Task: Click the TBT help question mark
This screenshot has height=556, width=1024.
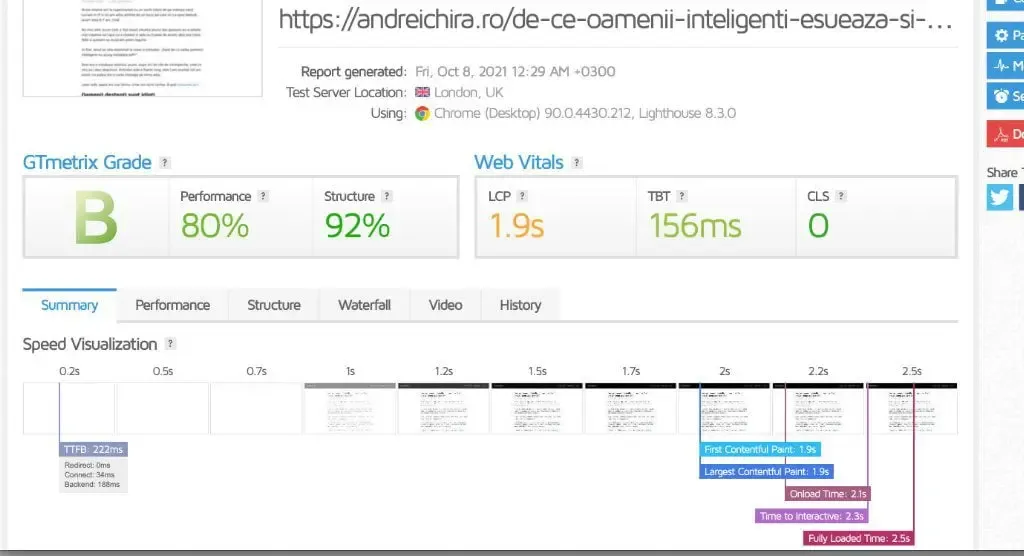Action: (681, 196)
